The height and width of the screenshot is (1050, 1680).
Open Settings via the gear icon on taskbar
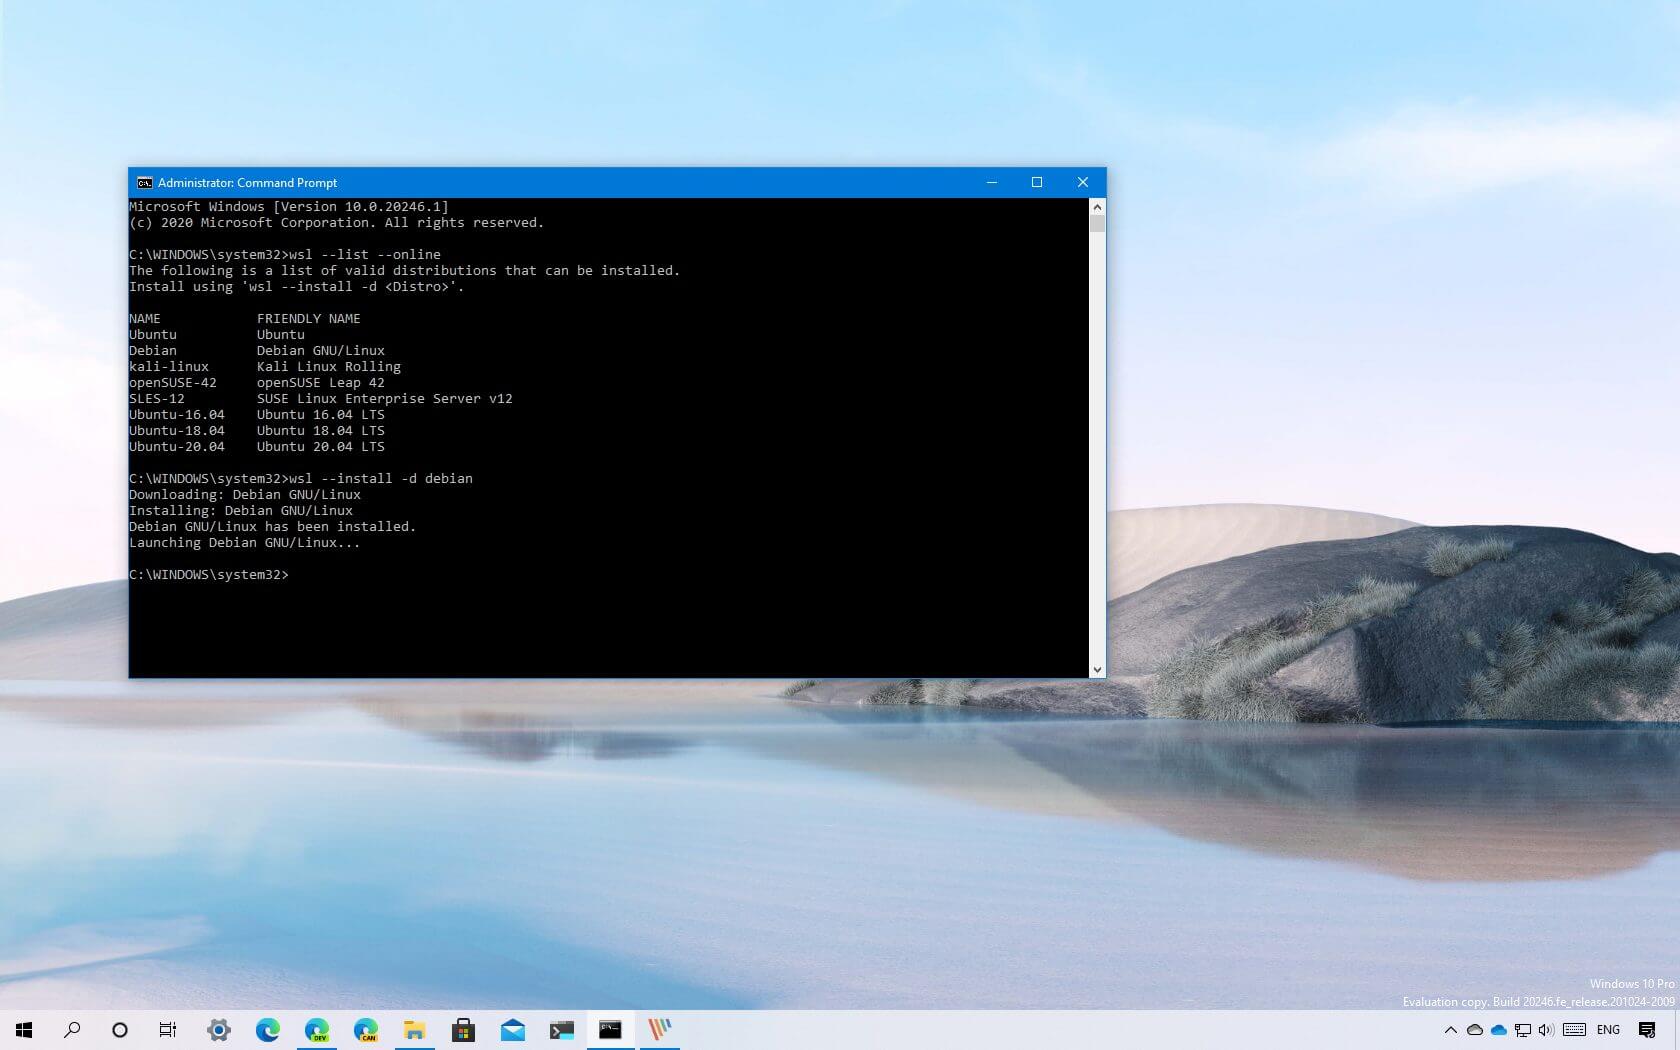(x=217, y=1030)
